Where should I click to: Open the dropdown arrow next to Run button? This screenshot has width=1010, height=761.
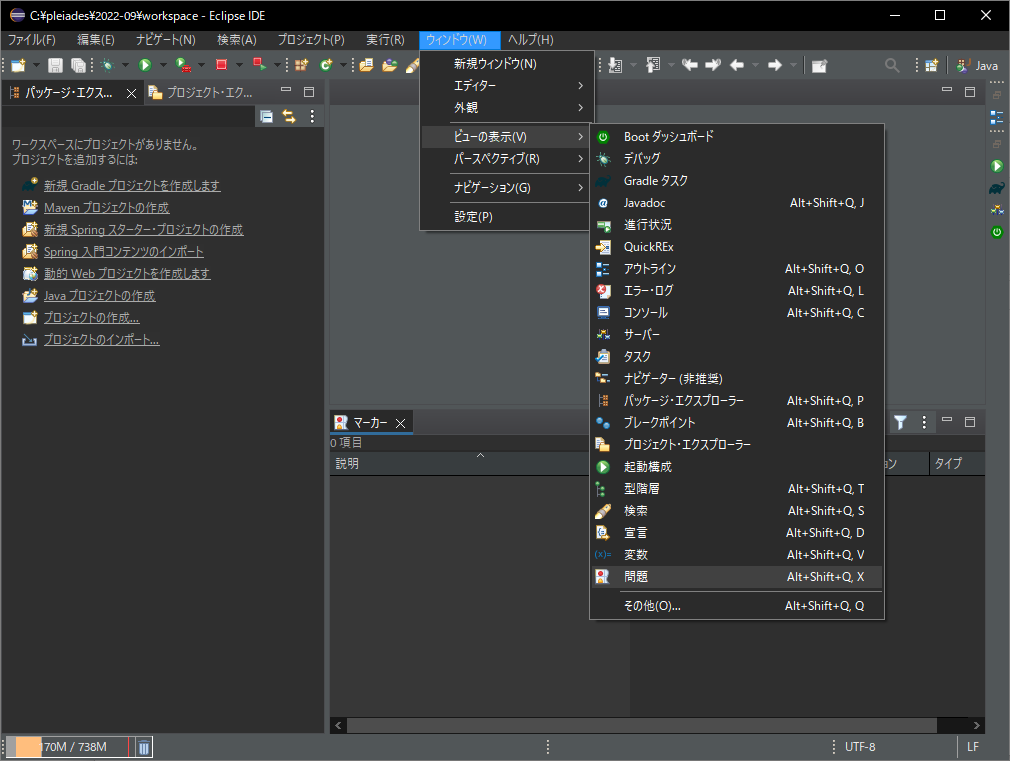tap(163, 65)
